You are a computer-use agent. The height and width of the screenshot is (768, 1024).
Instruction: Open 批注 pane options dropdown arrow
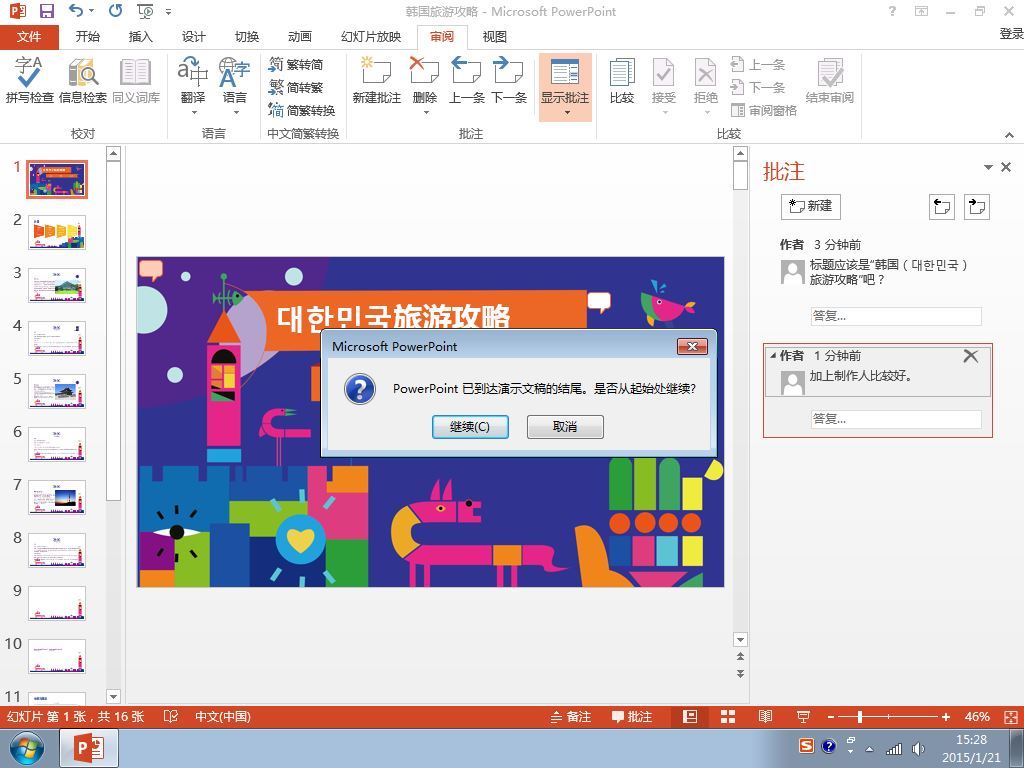pyautogui.click(x=988, y=168)
